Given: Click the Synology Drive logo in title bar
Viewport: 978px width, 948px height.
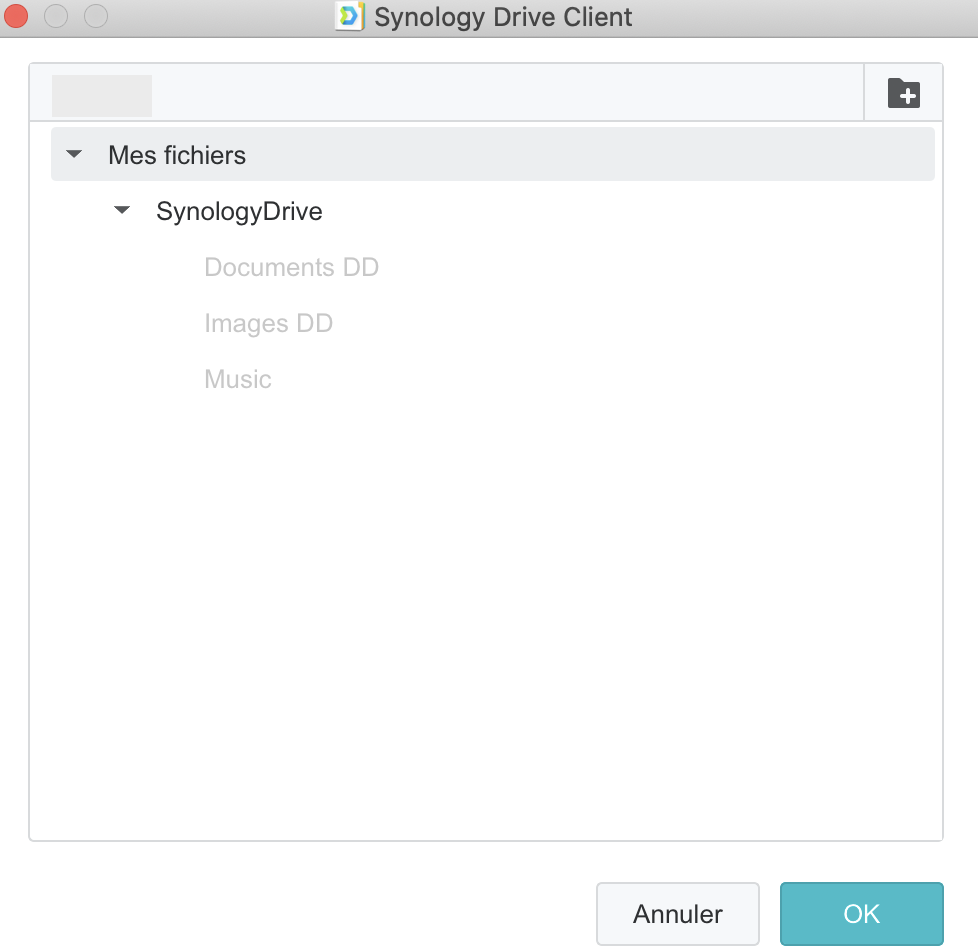Looking at the screenshot, I should tap(349, 16).
